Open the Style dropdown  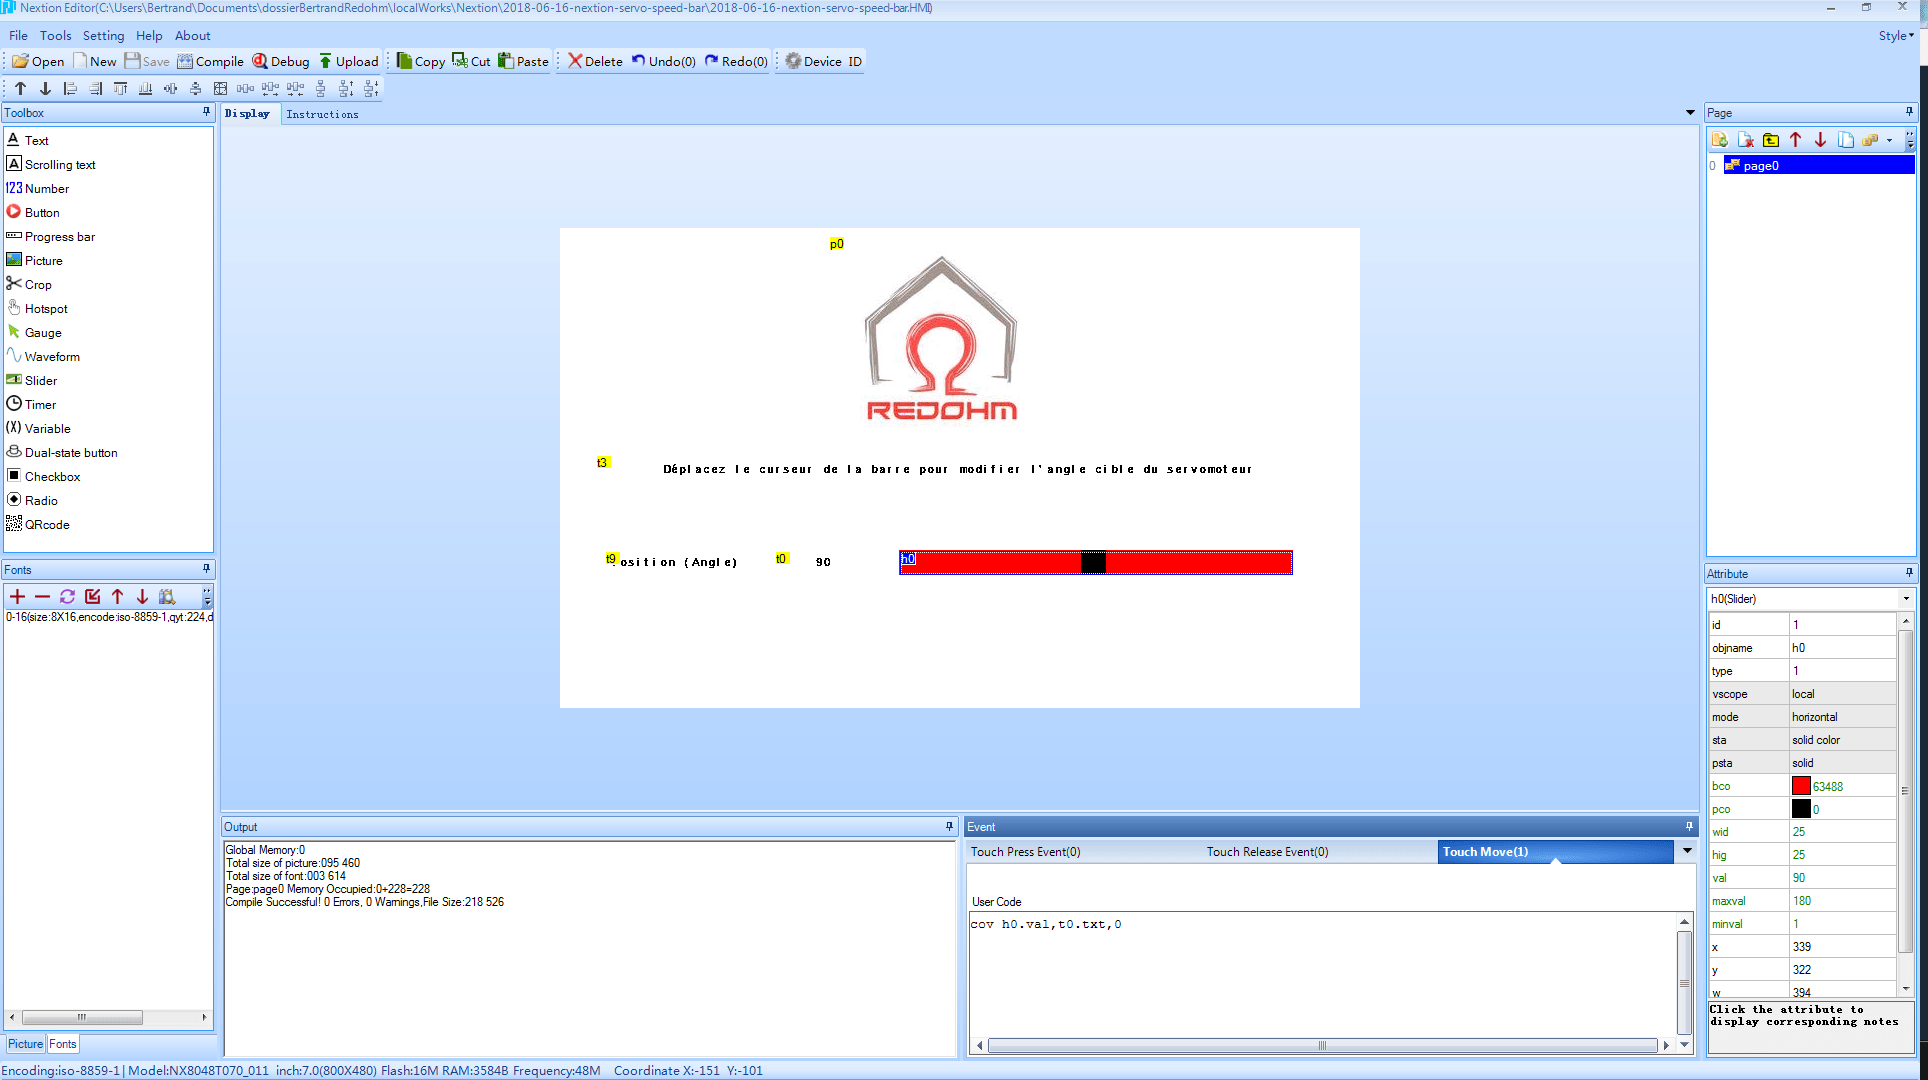click(1896, 35)
